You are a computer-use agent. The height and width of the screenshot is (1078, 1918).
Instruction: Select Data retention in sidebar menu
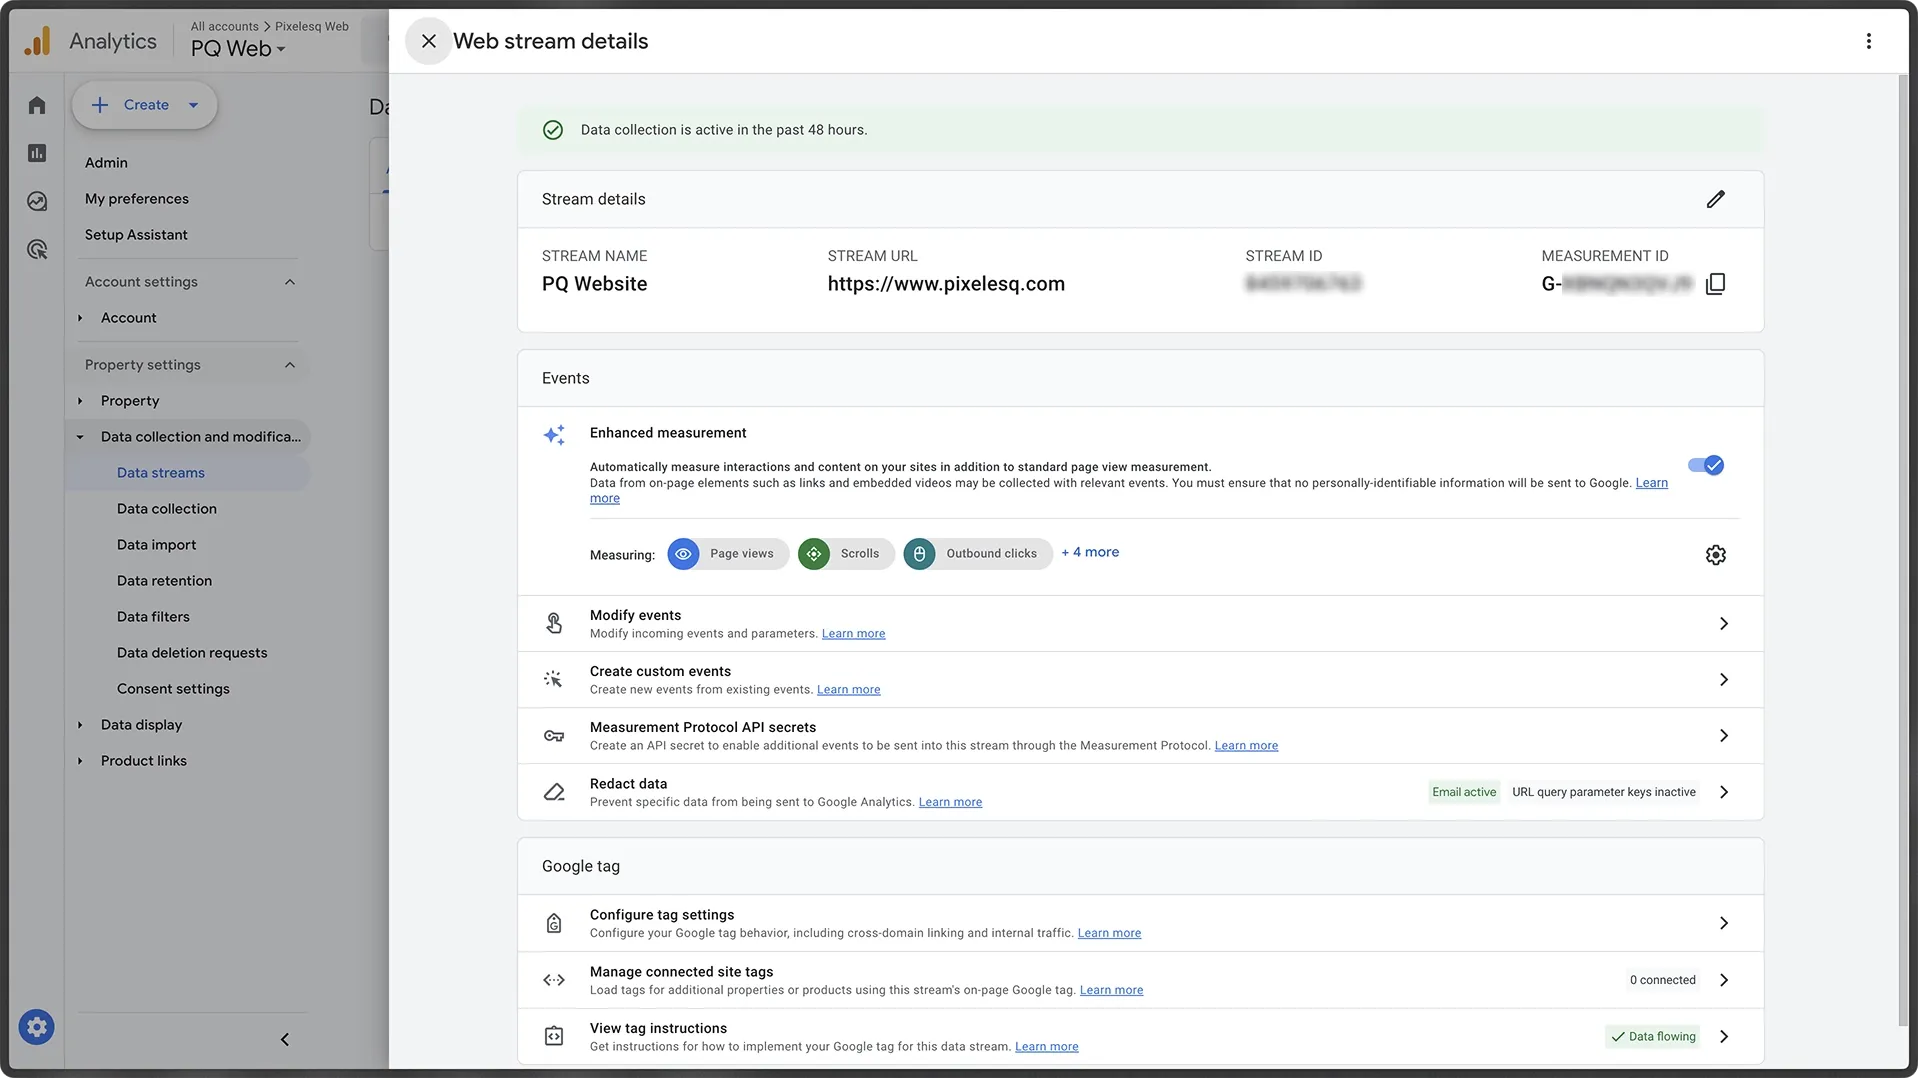pos(164,581)
